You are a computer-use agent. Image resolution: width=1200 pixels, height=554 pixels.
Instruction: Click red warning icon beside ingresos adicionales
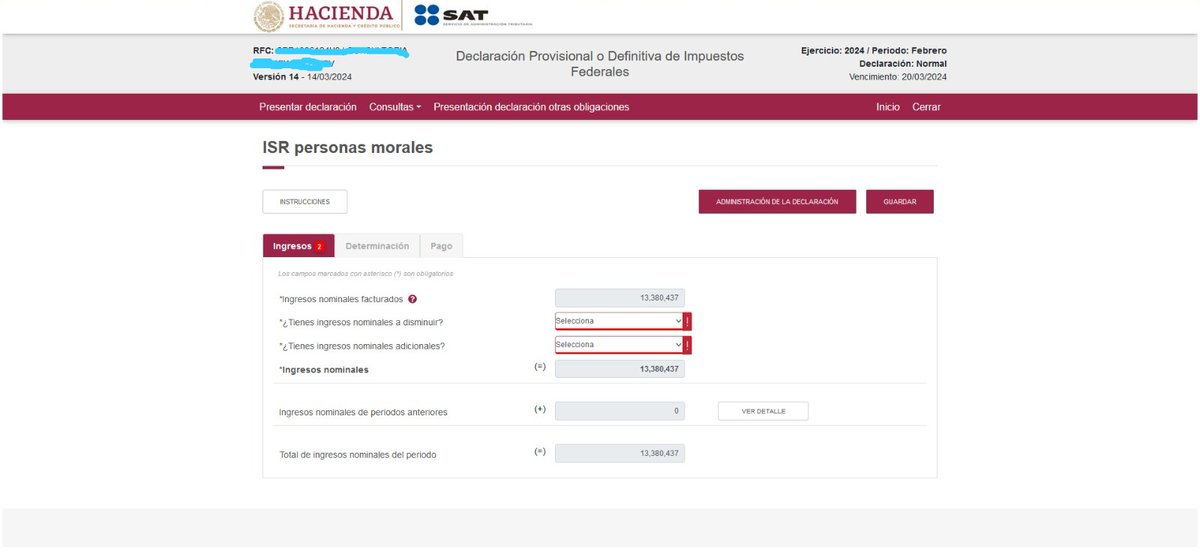coord(688,345)
